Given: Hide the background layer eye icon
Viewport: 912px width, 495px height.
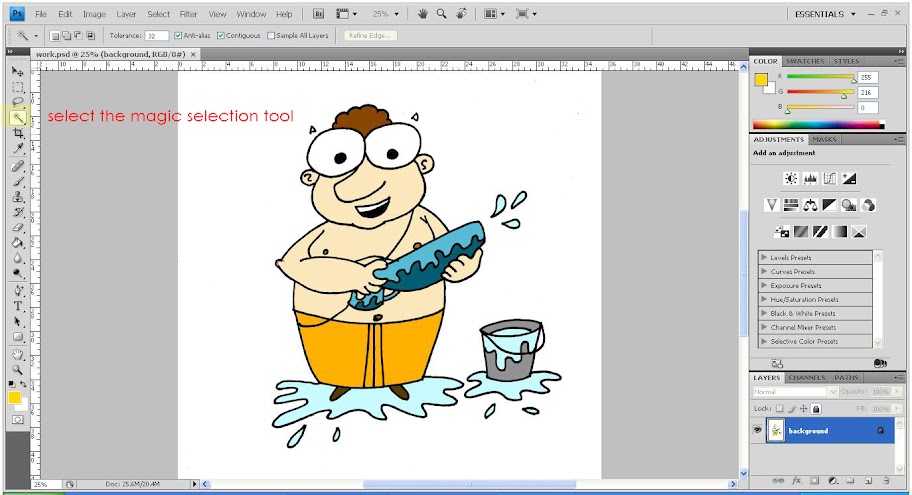Looking at the screenshot, I should click(x=757, y=430).
